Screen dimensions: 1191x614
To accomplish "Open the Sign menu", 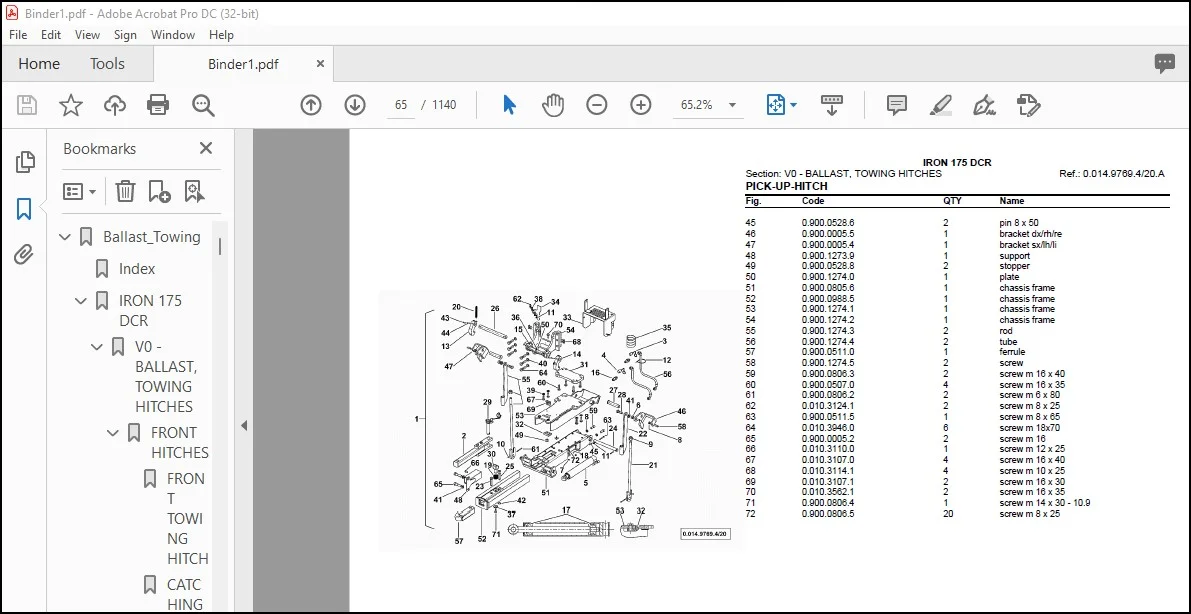I will point(125,35).
